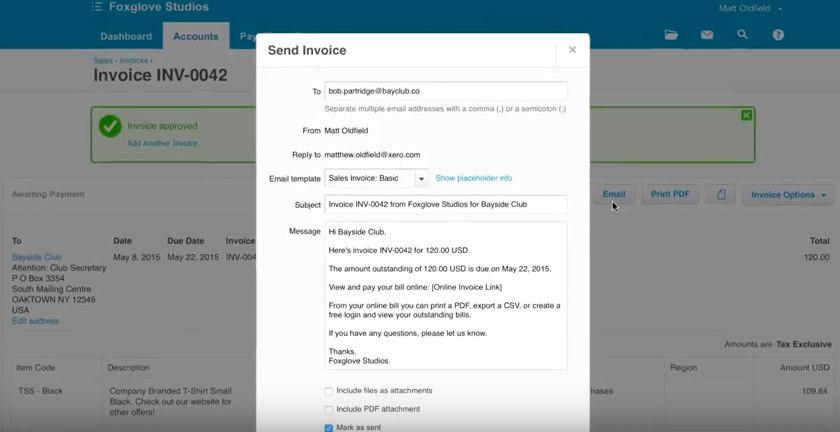
Task: Open the organisation menu icon beside Foxglove Studios
Action: (97, 7)
